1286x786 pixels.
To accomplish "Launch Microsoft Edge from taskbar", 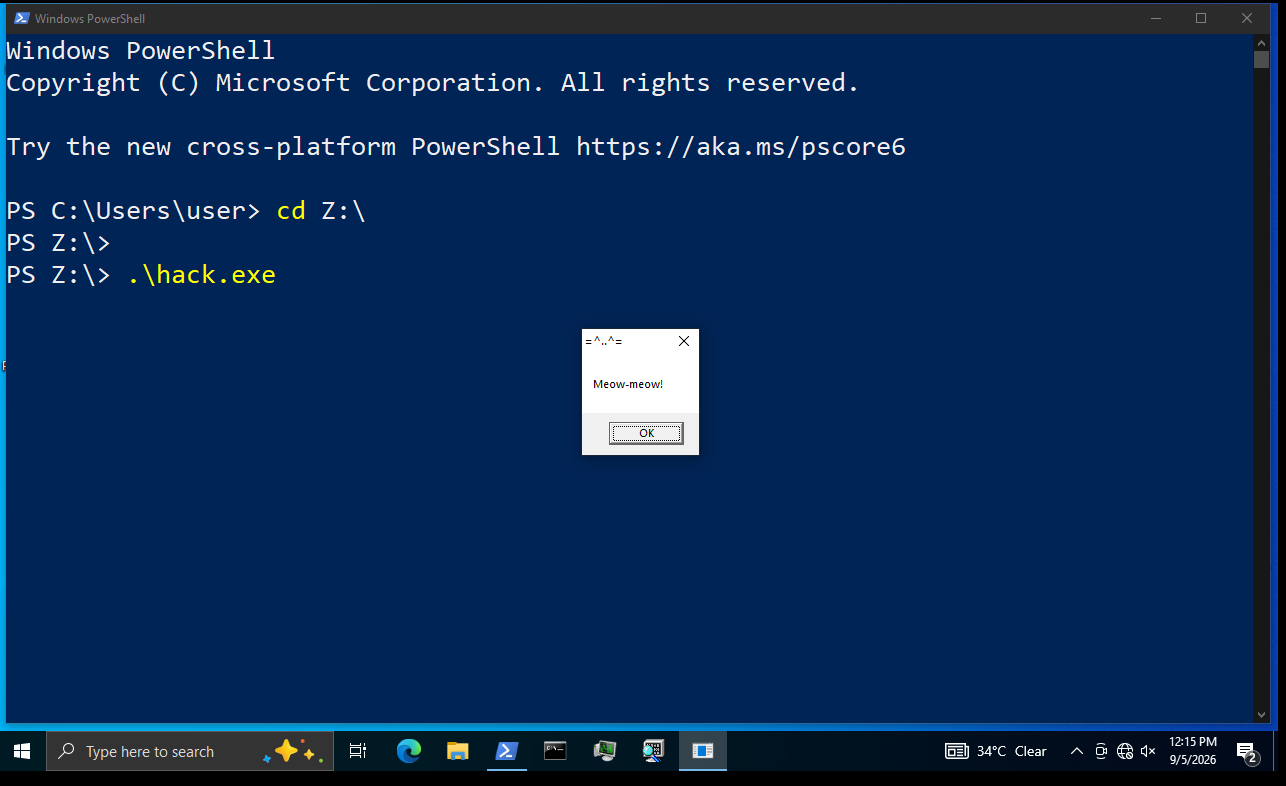I will pyautogui.click(x=408, y=751).
